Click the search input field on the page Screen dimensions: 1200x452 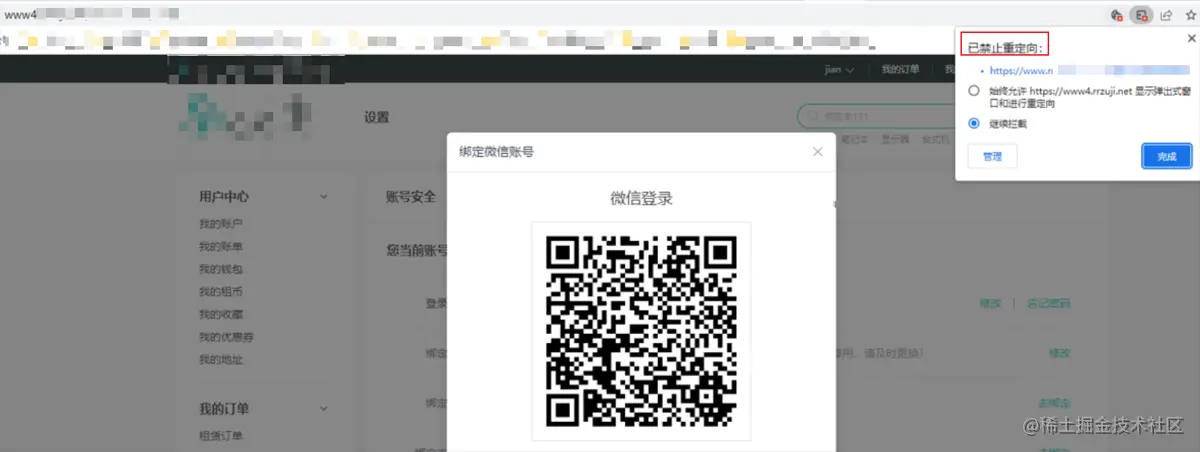tap(877, 117)
